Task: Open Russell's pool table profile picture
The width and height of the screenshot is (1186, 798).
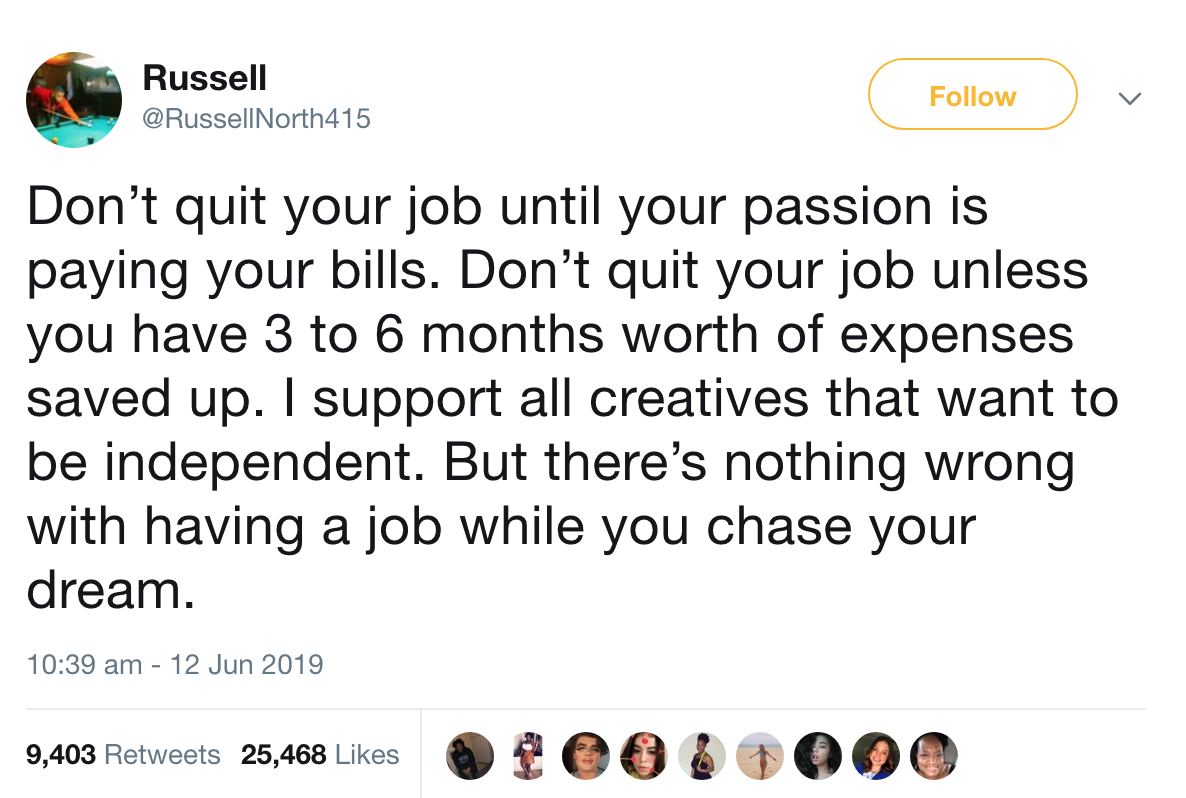Action: coord(74,100)
